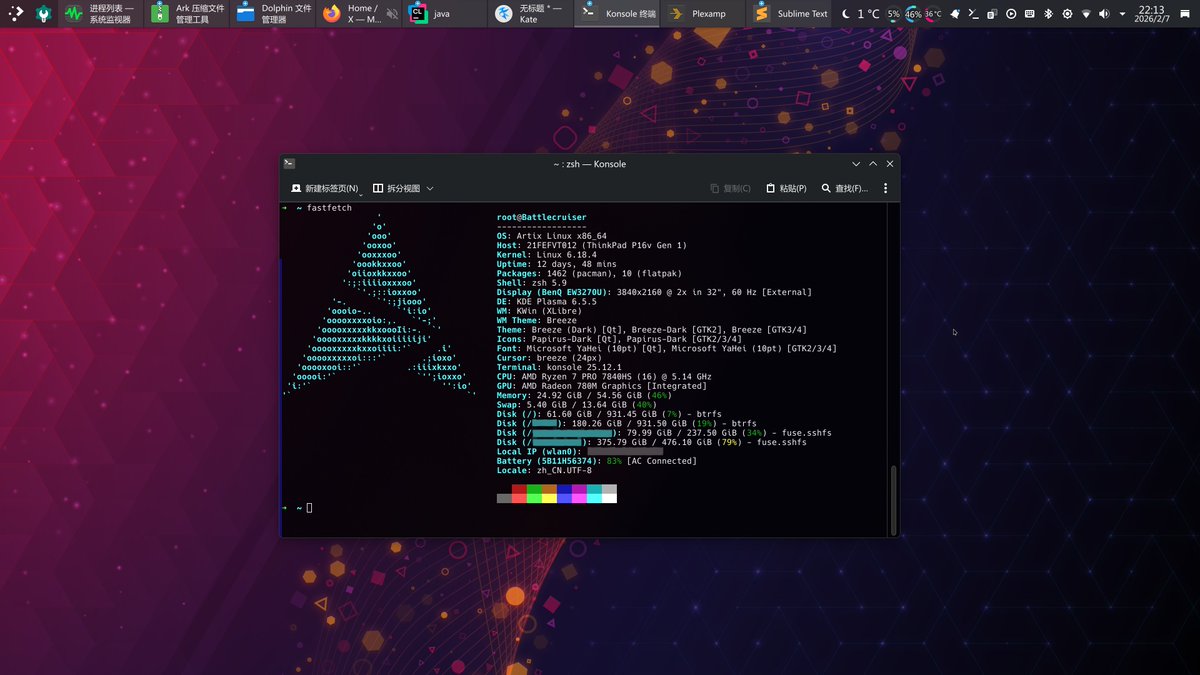Click the 'DE: KDE Plasma 6.5.5' line
The width and height of the screenshot is (1200, 675).
(x=547, y=301)
